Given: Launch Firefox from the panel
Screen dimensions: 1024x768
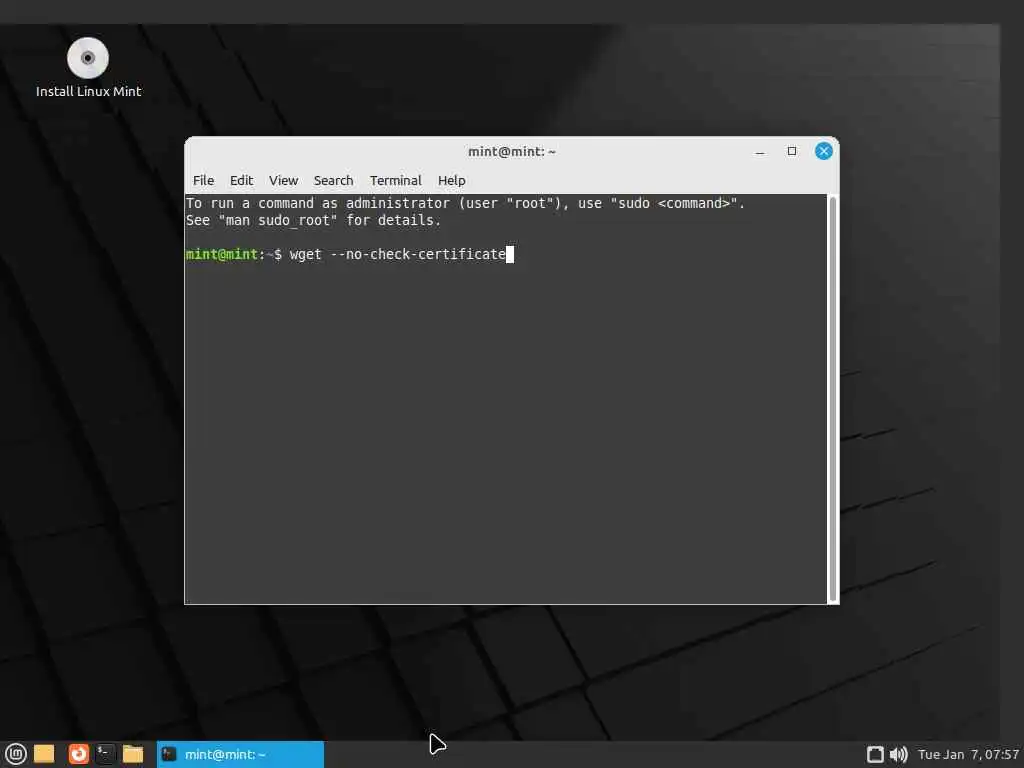Looking at the screenshot, I should pyautogui.click(x=78, y=754).
